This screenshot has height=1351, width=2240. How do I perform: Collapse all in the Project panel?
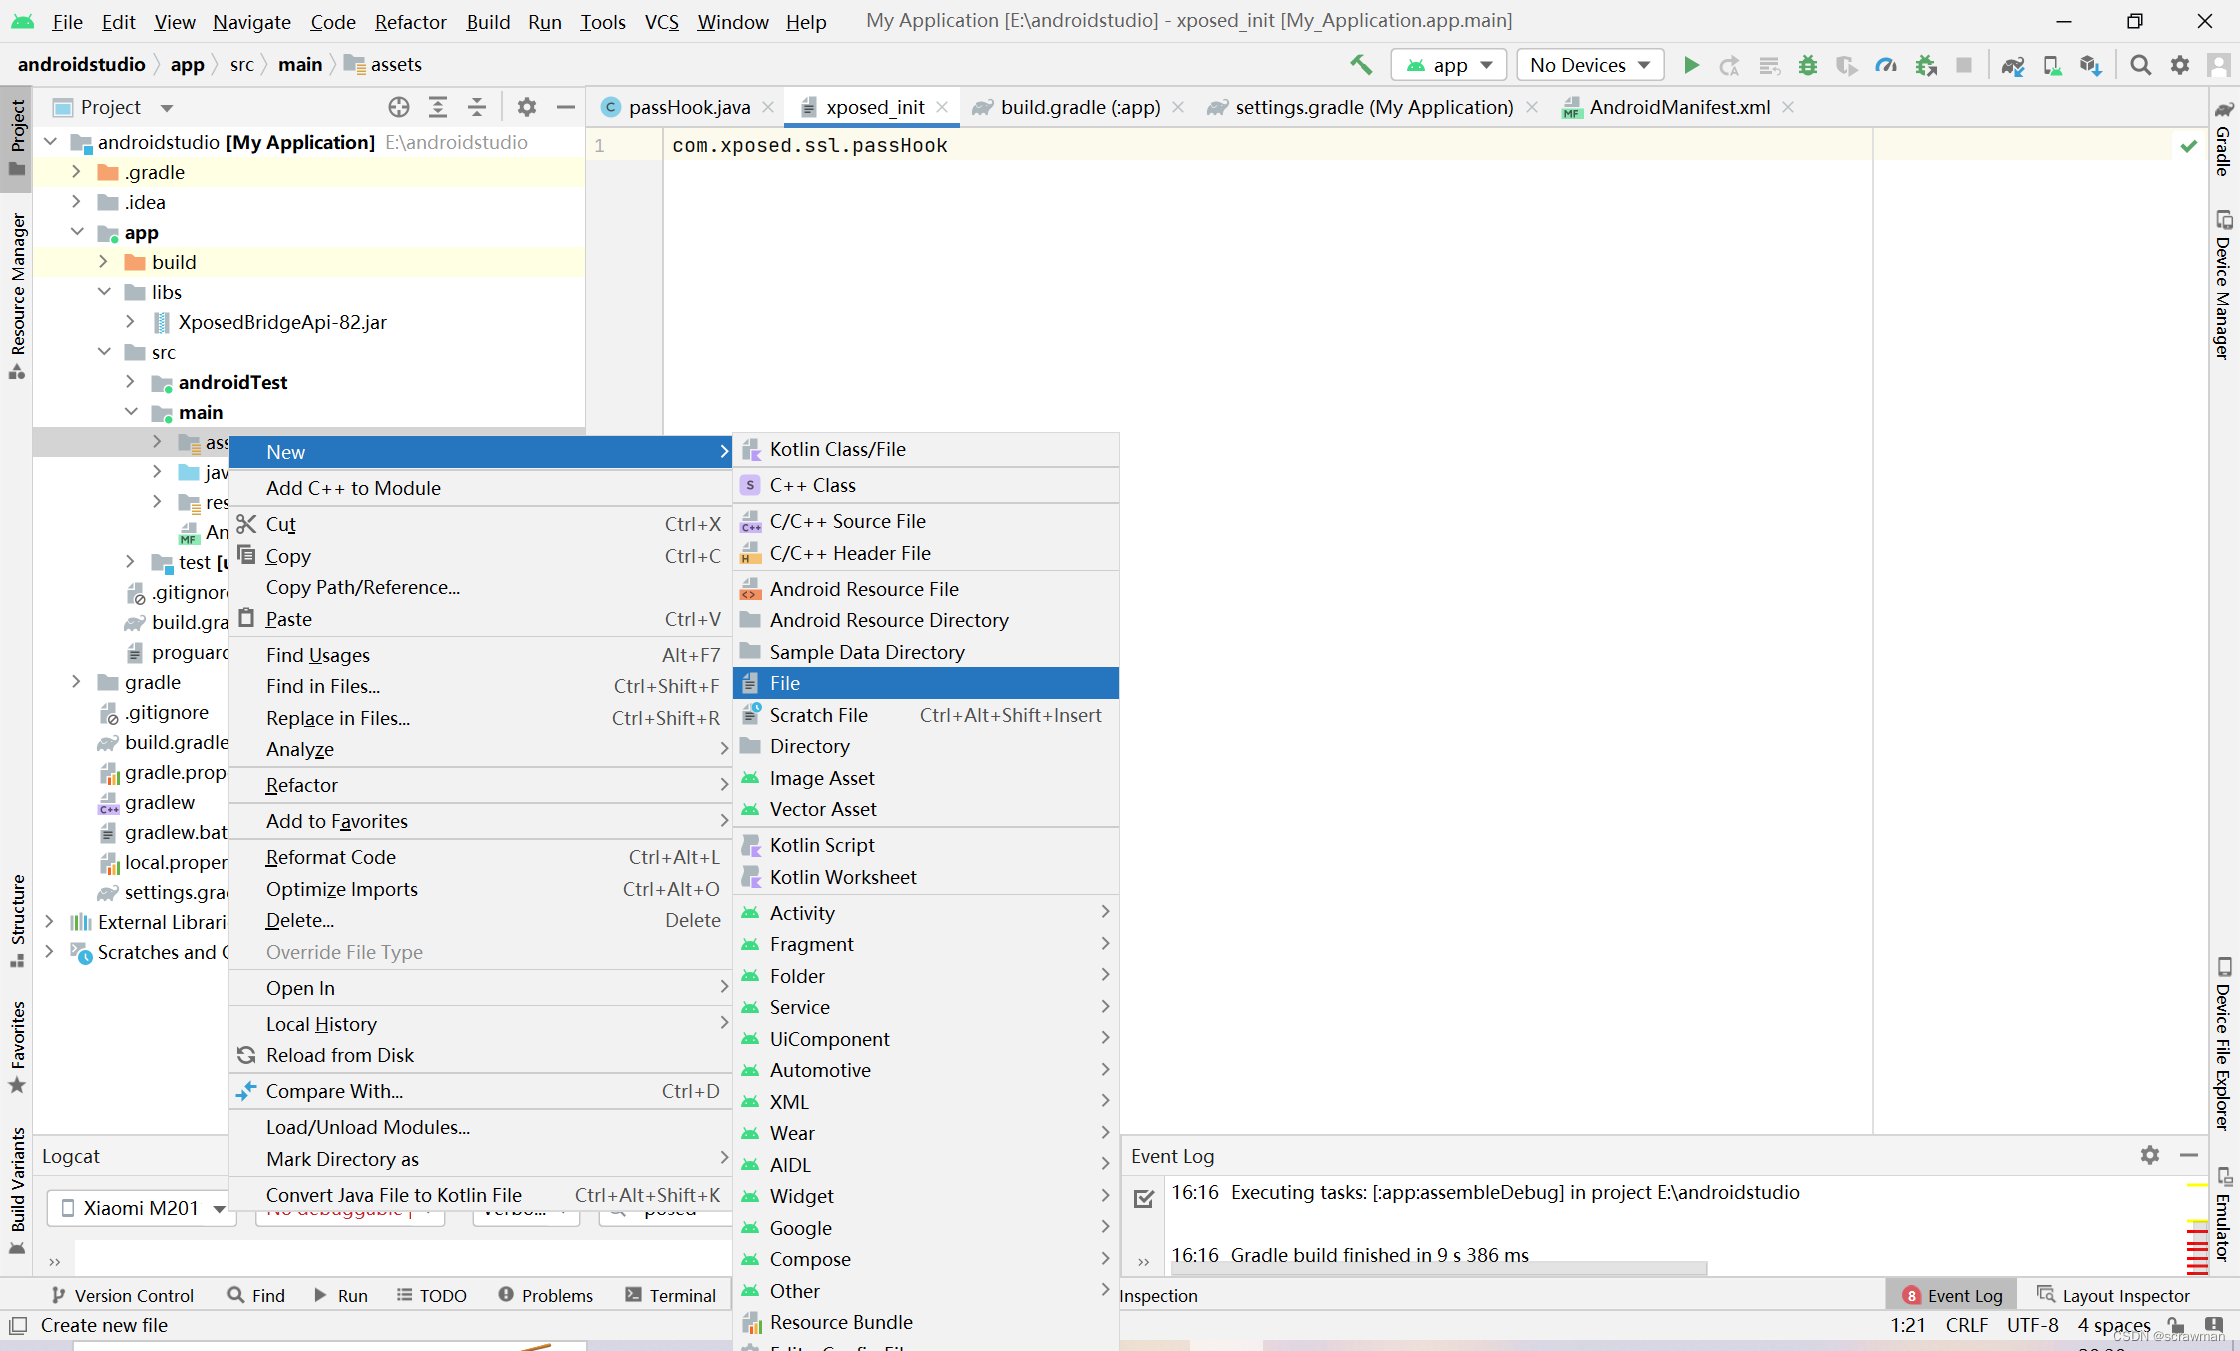(x=477, y=107)
